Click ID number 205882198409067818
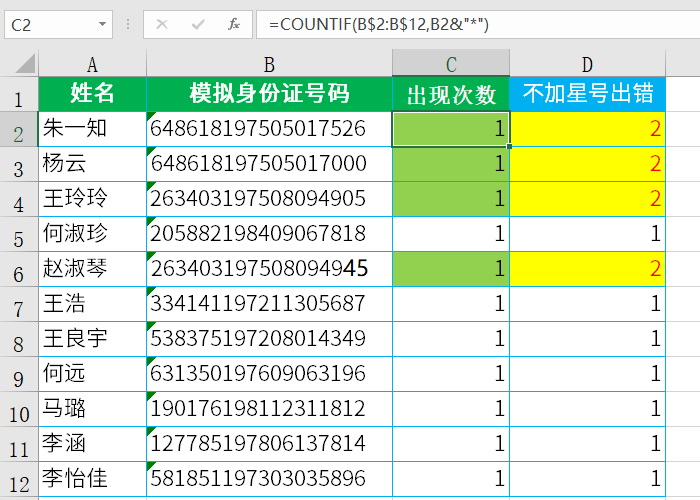The image size is (700, 500). (269, 234)
